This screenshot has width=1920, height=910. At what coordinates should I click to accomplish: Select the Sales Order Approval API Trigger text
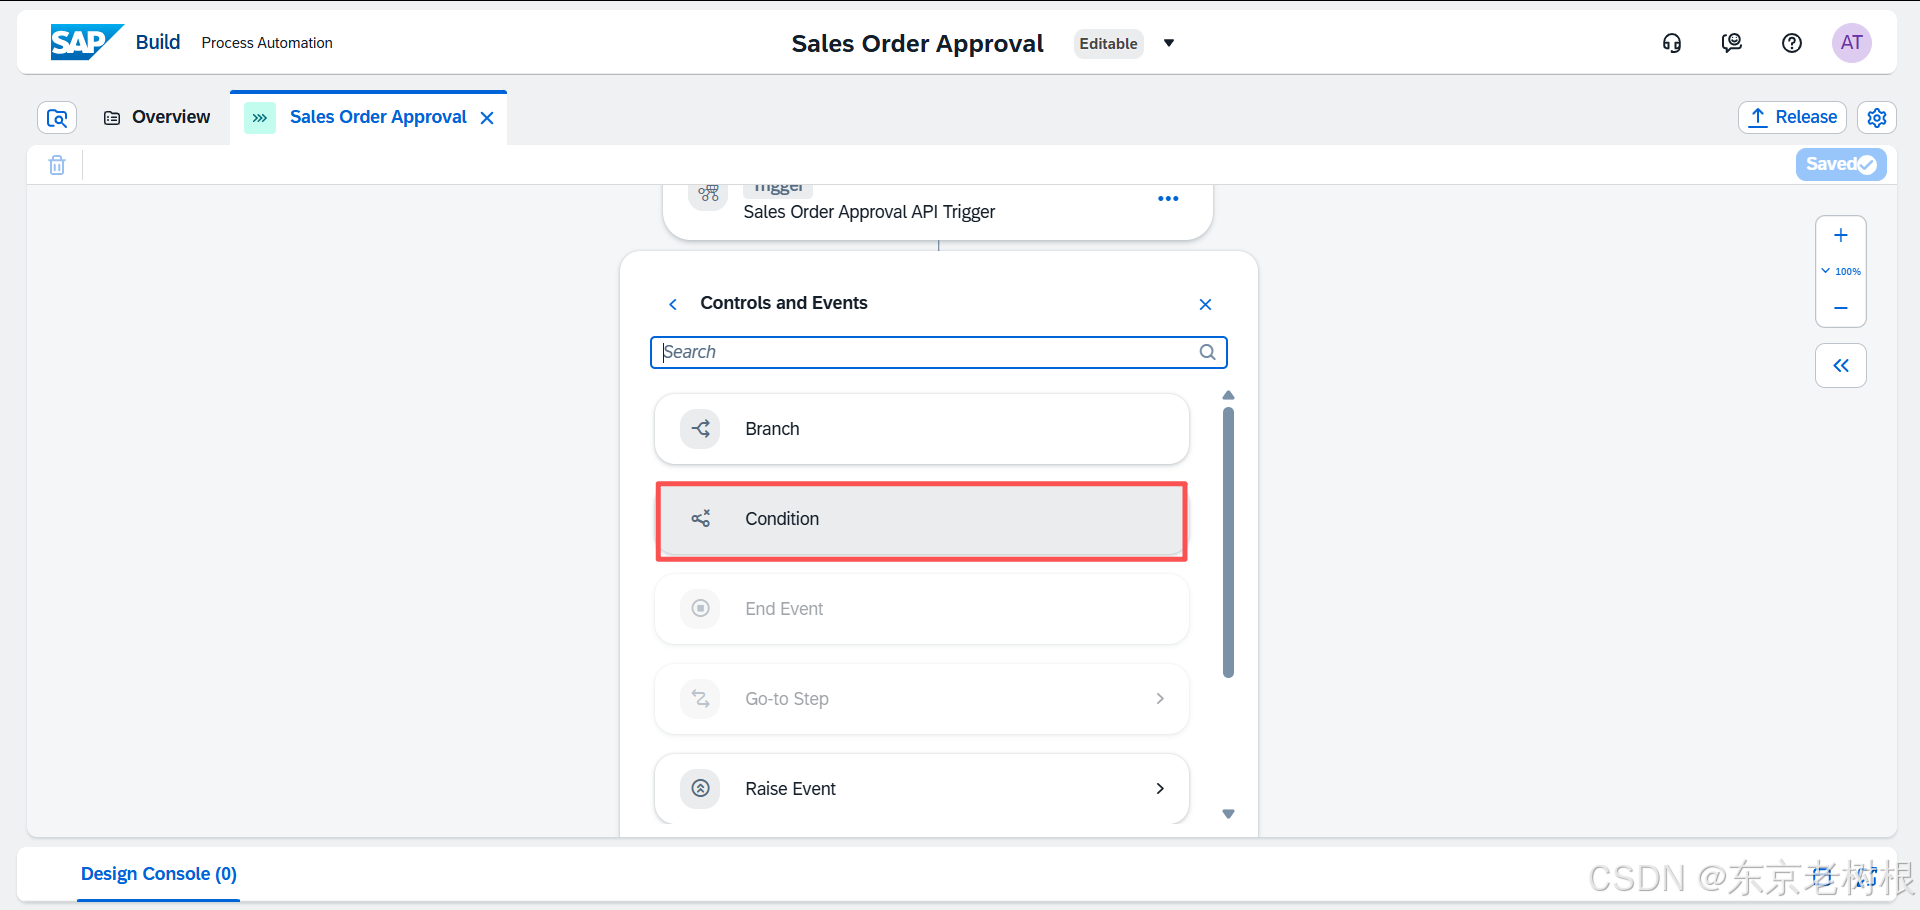tap(869, 212)
